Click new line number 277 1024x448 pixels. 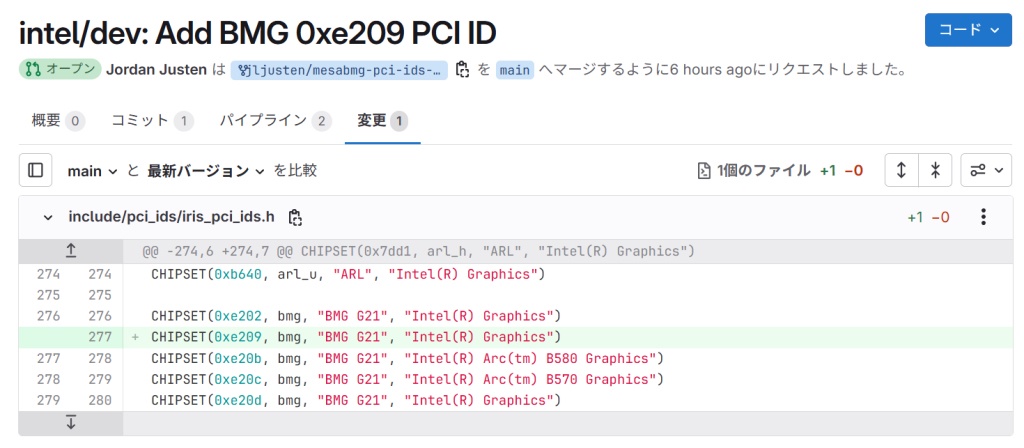pos(101,337)
